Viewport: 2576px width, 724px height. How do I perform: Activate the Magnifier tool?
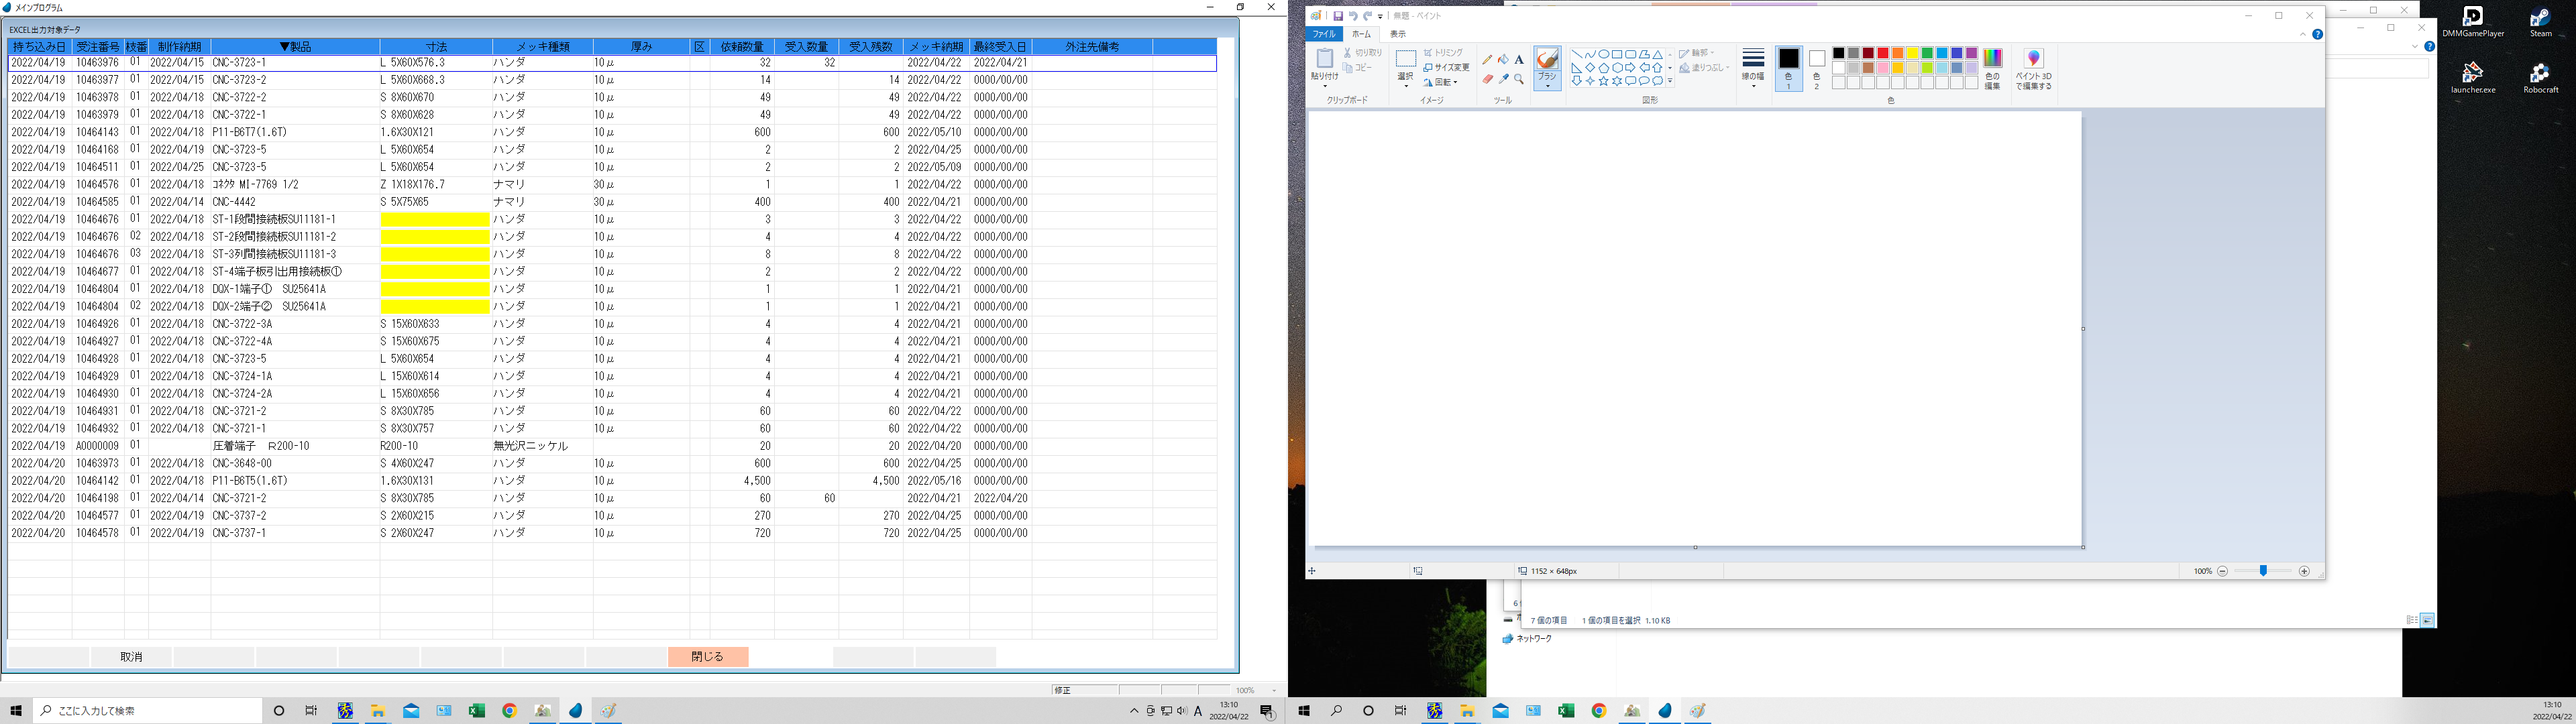click(1519, 79)
